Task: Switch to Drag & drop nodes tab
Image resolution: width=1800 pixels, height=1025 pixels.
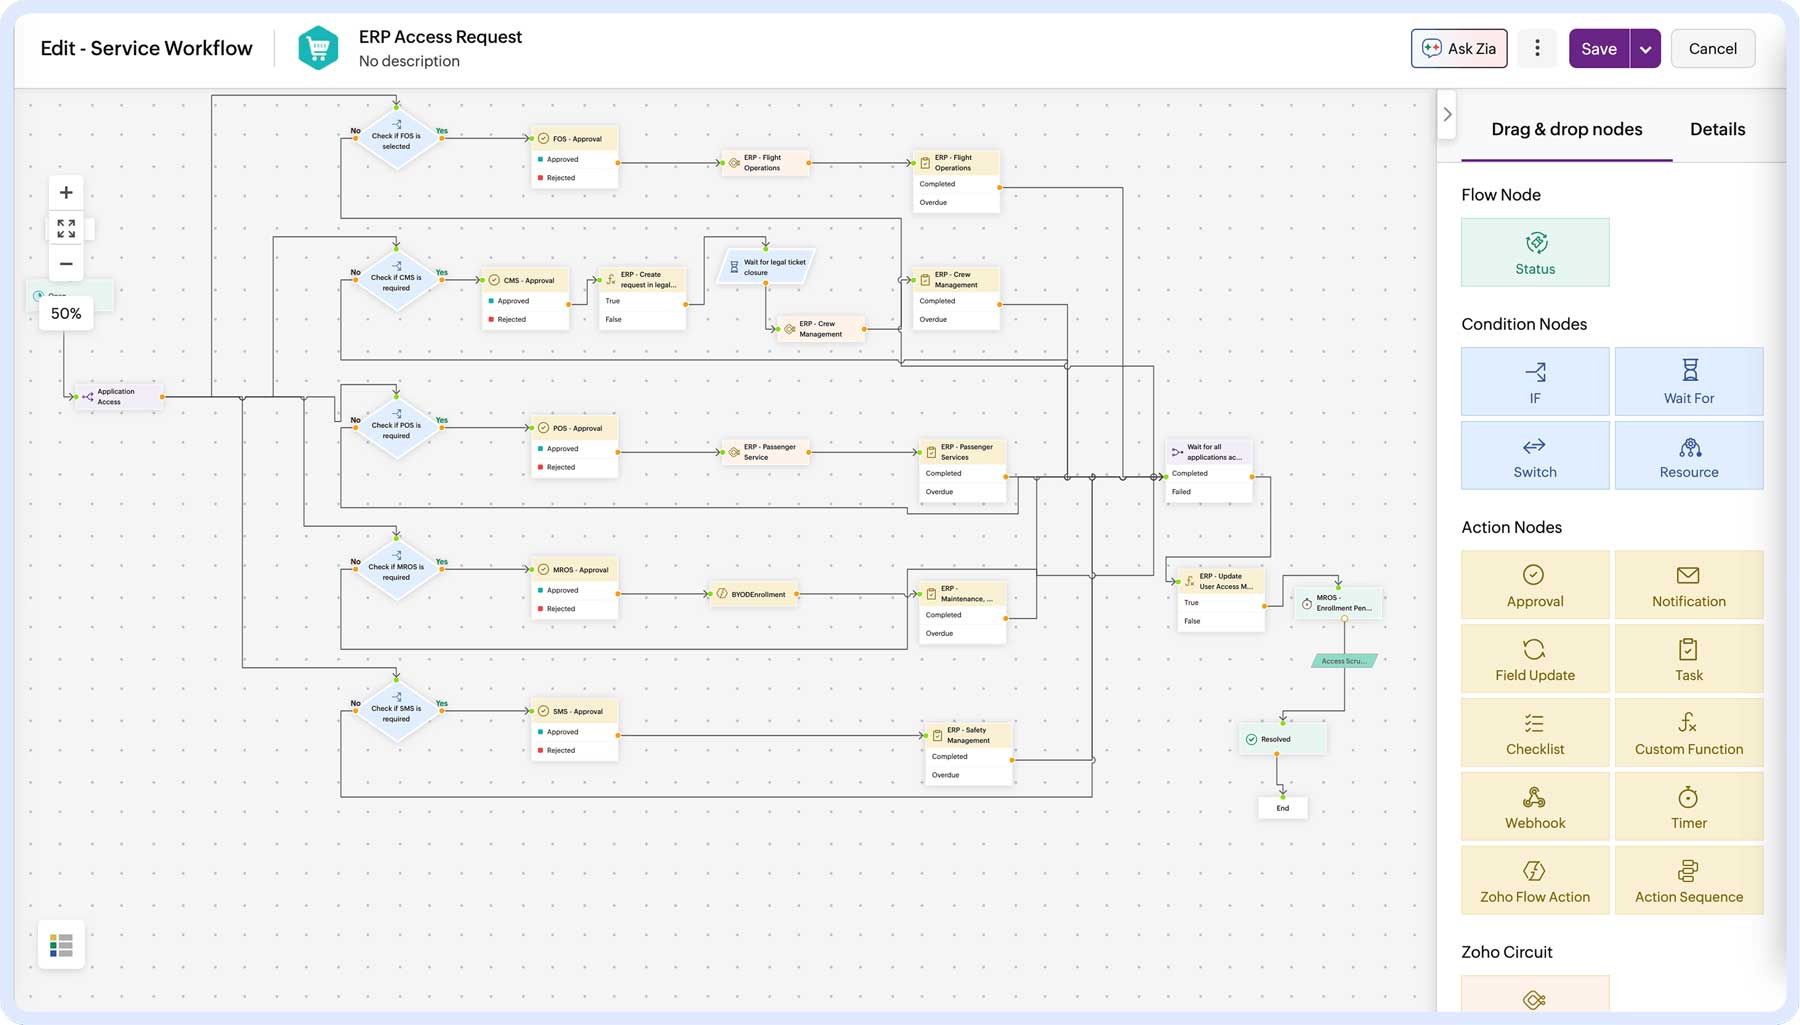Action: click(1566, 129)
